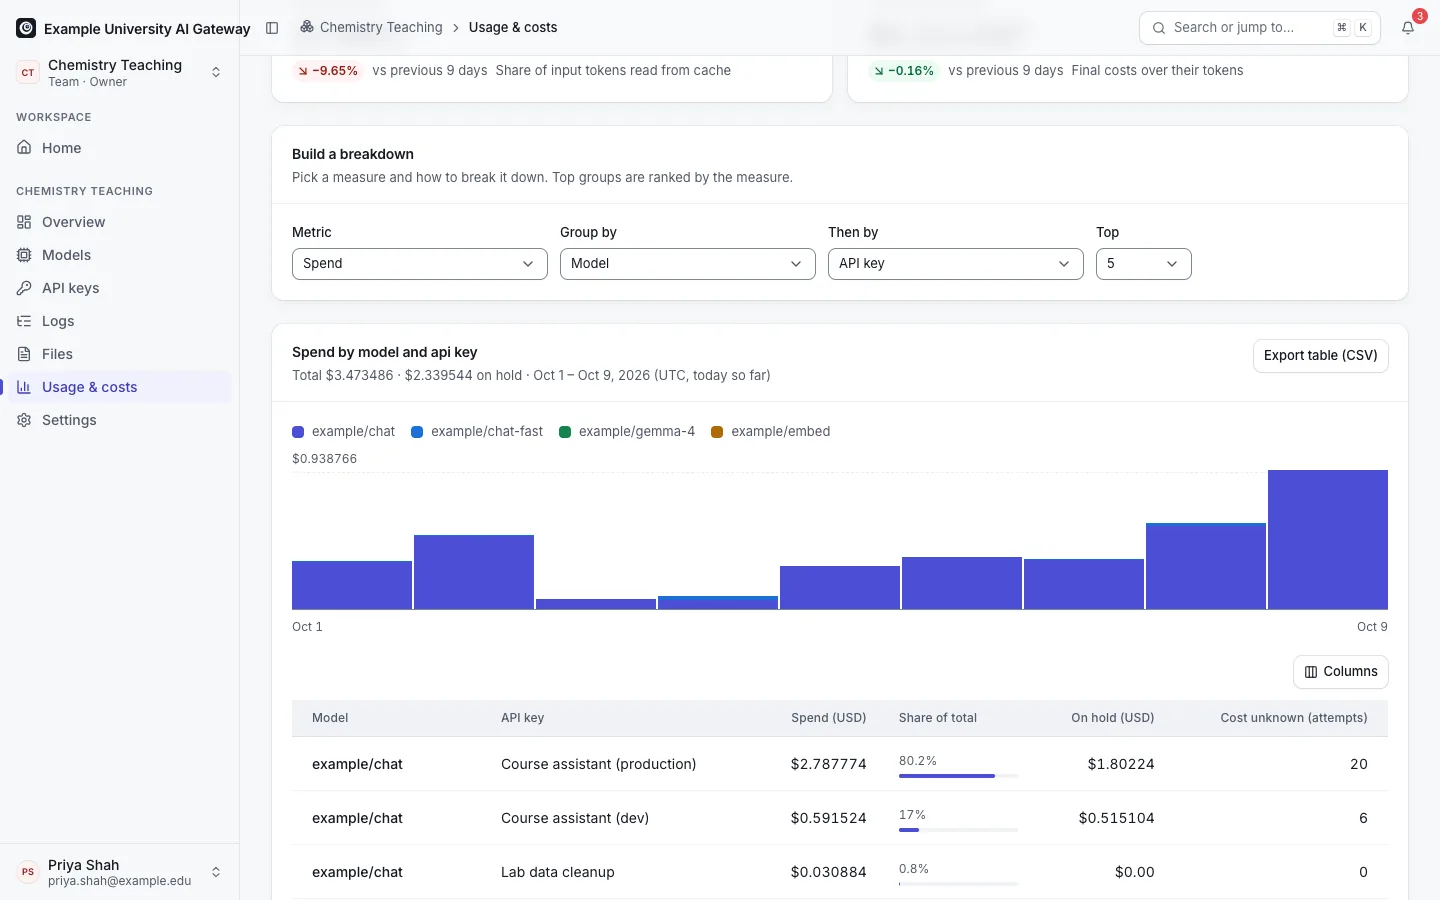Viewport: 1440px width, 900px height.
Task: Open the Then by dropdown showing API key
Action: tap(956, 264)
